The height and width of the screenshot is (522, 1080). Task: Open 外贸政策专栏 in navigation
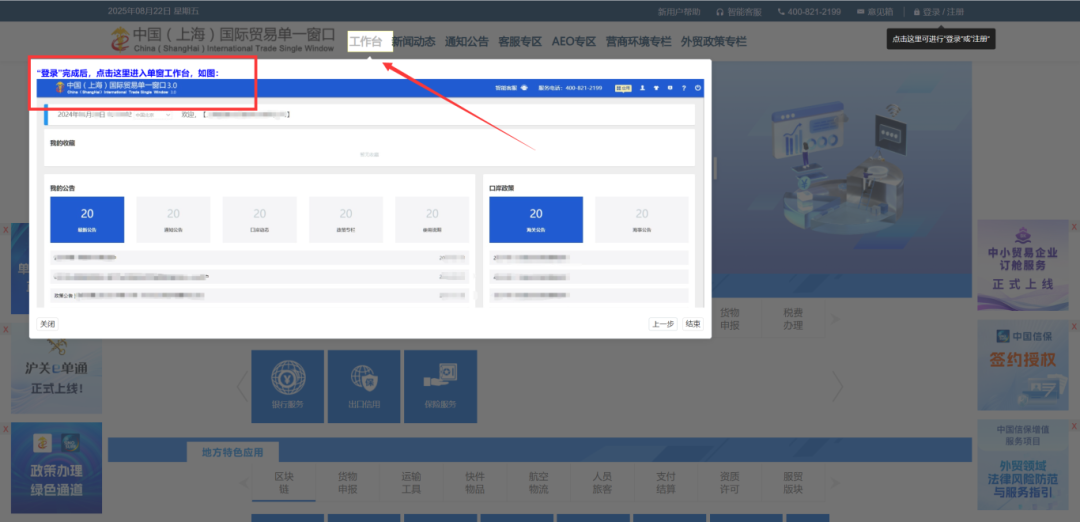point(714,41)
